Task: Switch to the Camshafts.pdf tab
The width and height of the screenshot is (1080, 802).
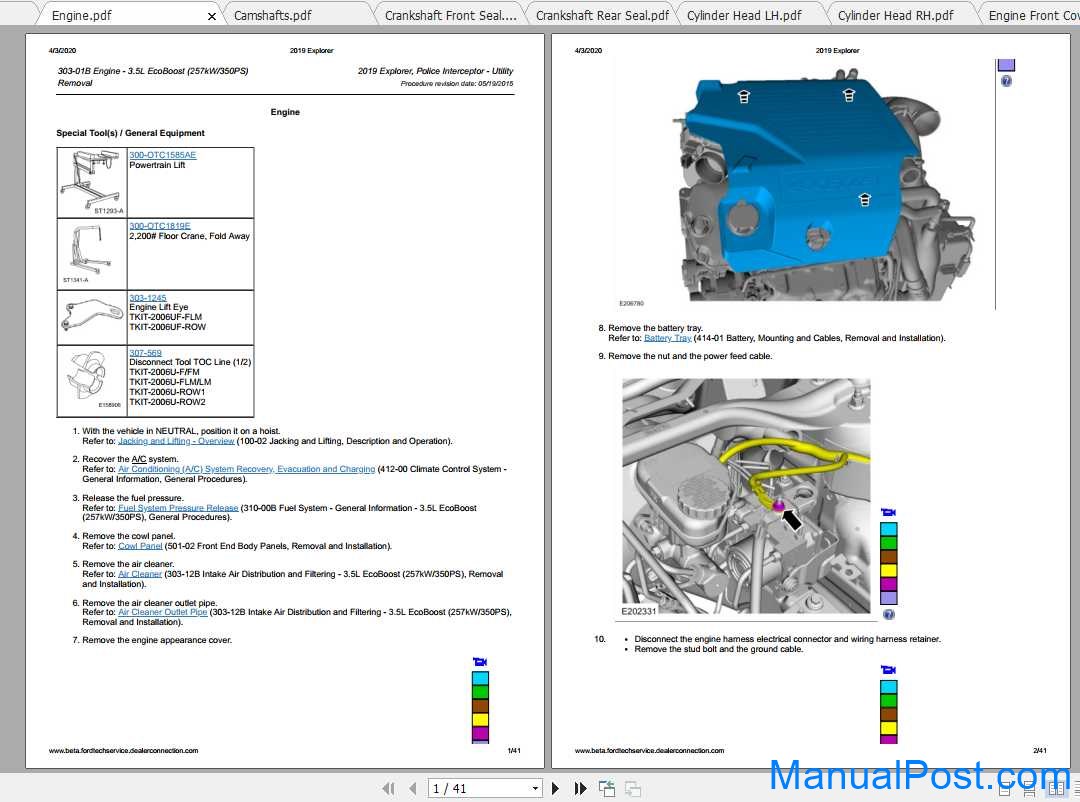Action: point(272,15)
